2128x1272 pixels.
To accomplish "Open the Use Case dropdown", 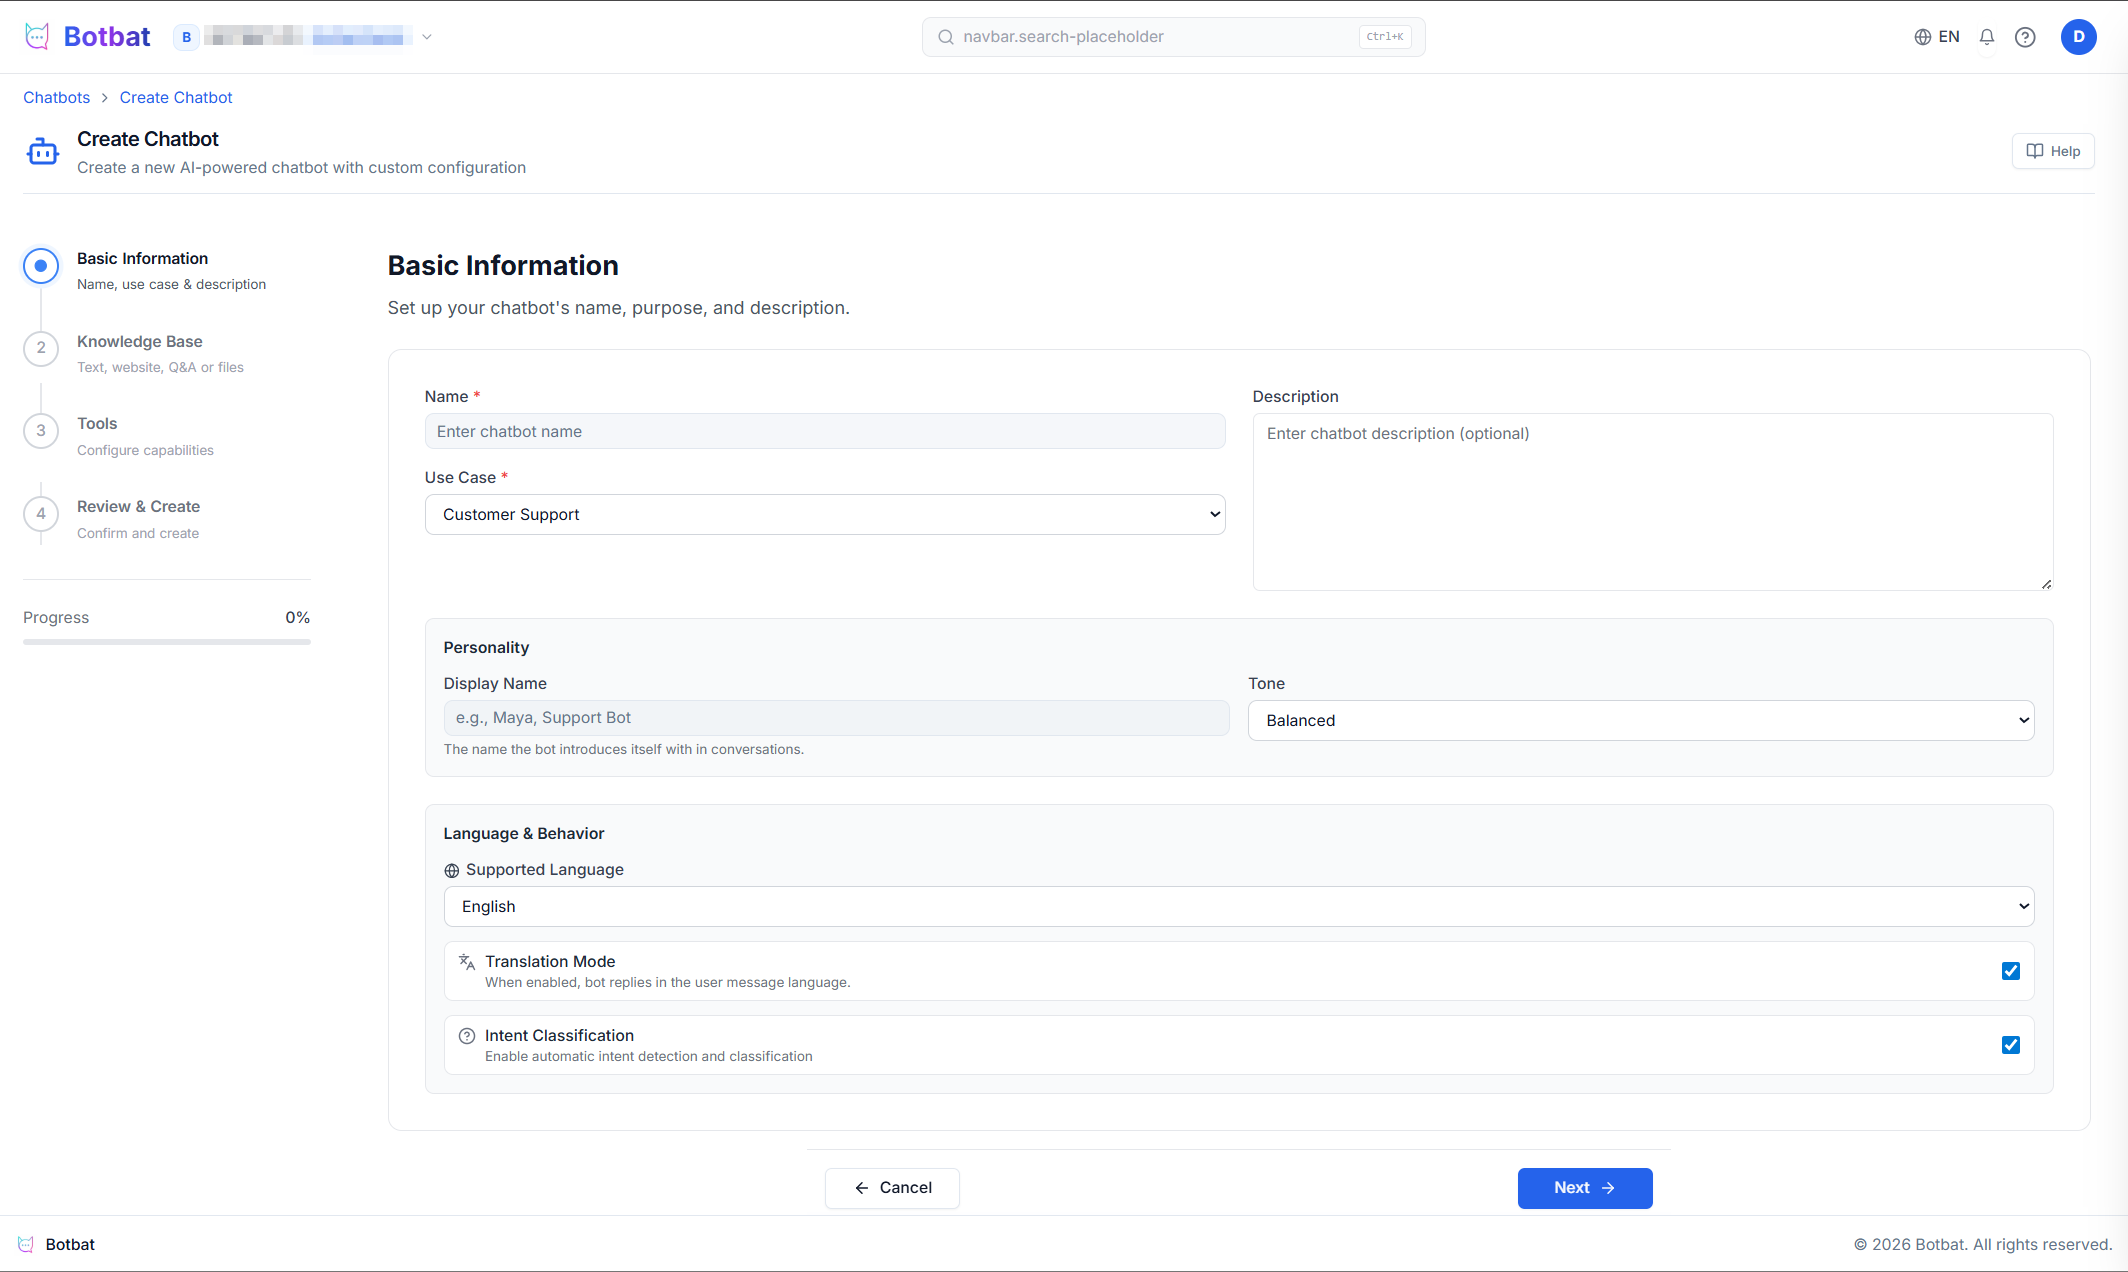I will [x=824, y=514].
